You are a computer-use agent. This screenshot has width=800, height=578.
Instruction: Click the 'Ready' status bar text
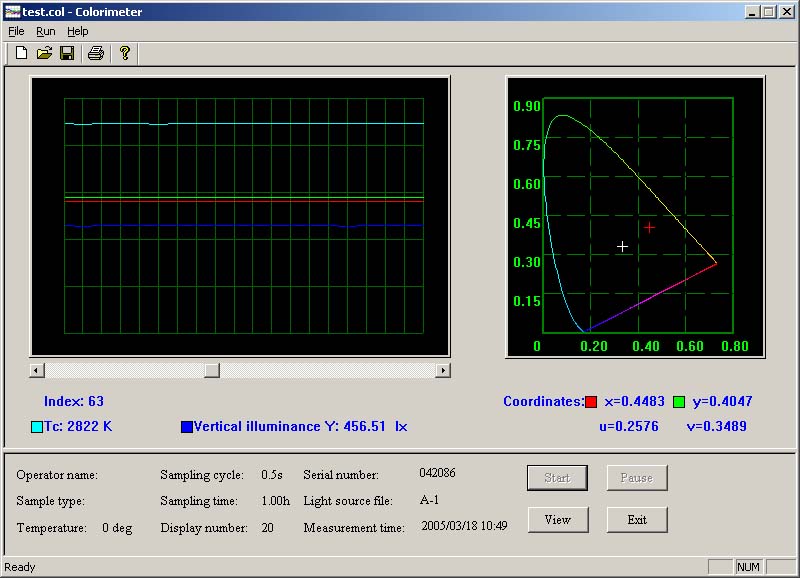[x=20, y=567]
